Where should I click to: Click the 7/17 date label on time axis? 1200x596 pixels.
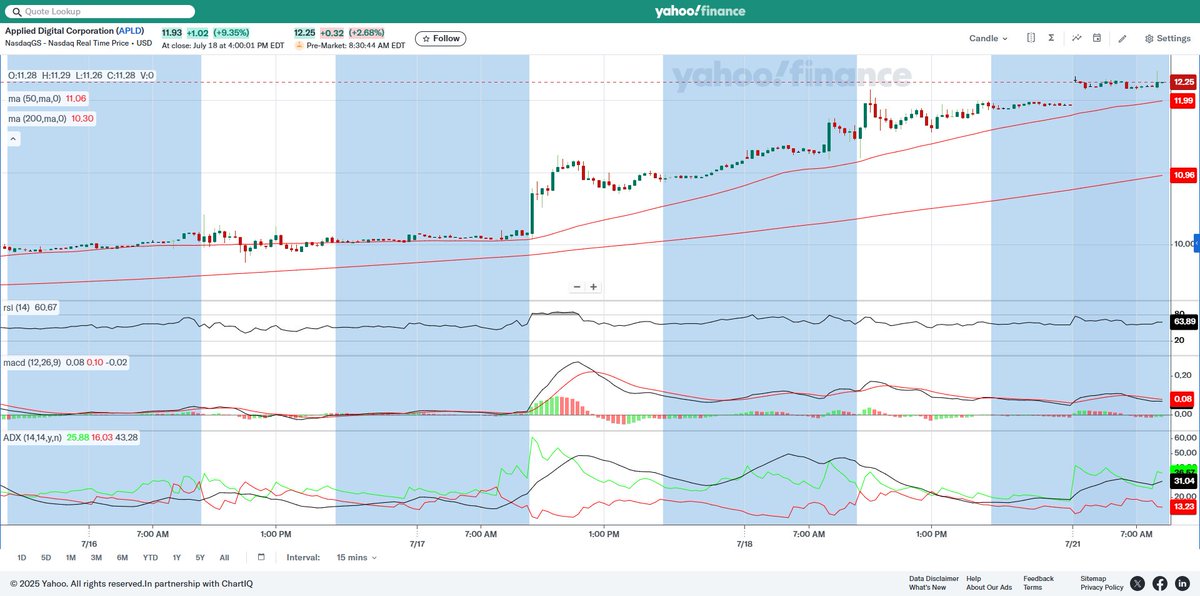pyautogui.click(x=417, y=544)
